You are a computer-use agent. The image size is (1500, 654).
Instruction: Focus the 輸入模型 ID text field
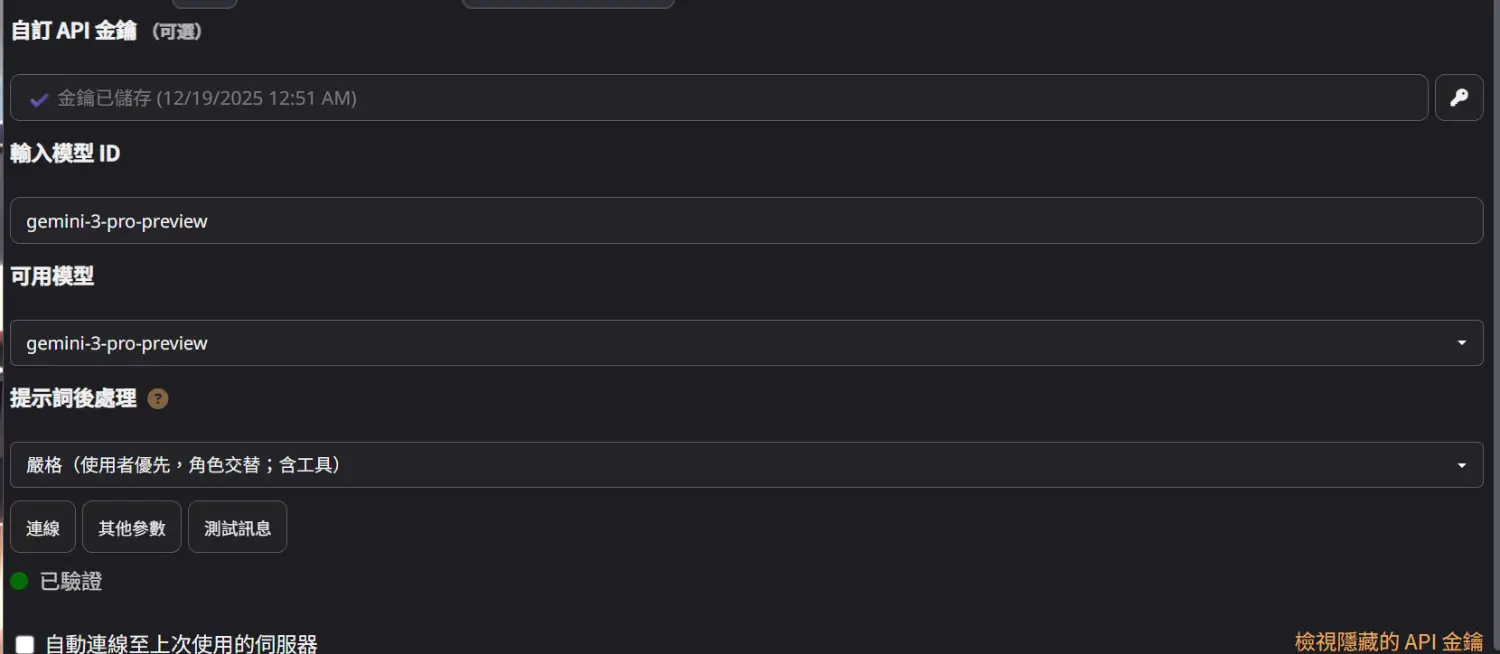click(x=745, y=221)
